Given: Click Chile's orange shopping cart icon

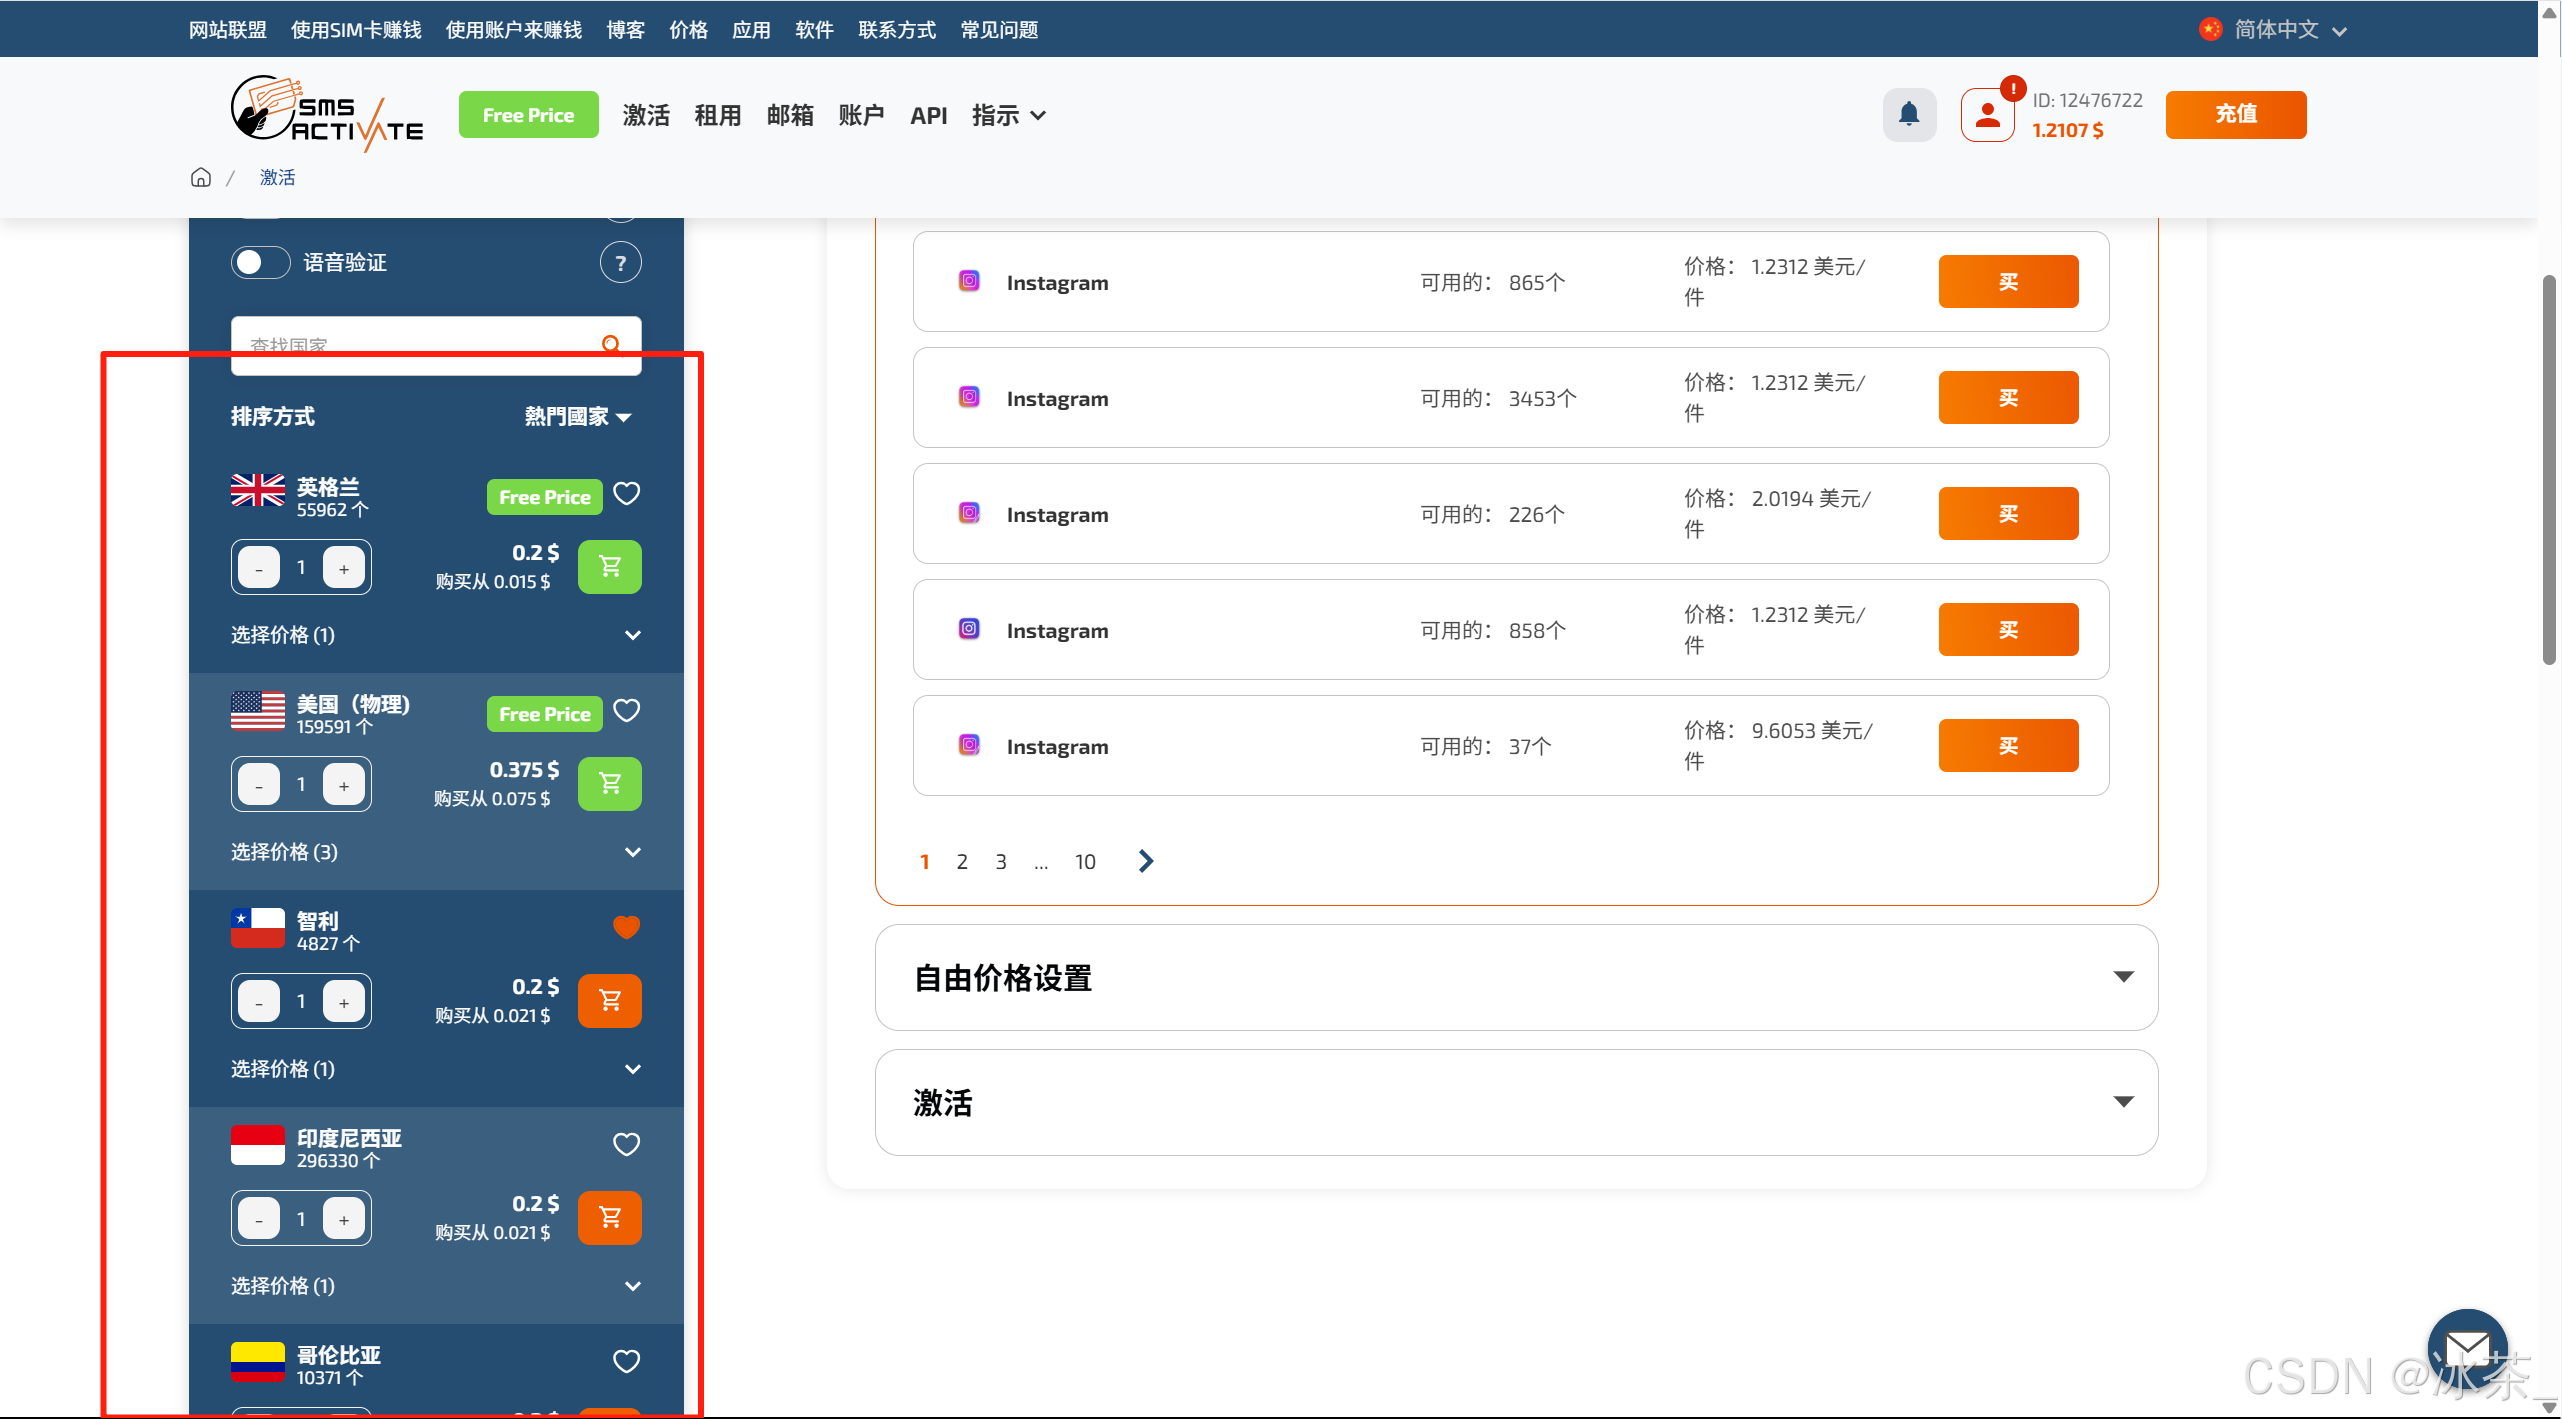Looking at the screenshot, I should pyautogui.click(x=609, y=1001).
